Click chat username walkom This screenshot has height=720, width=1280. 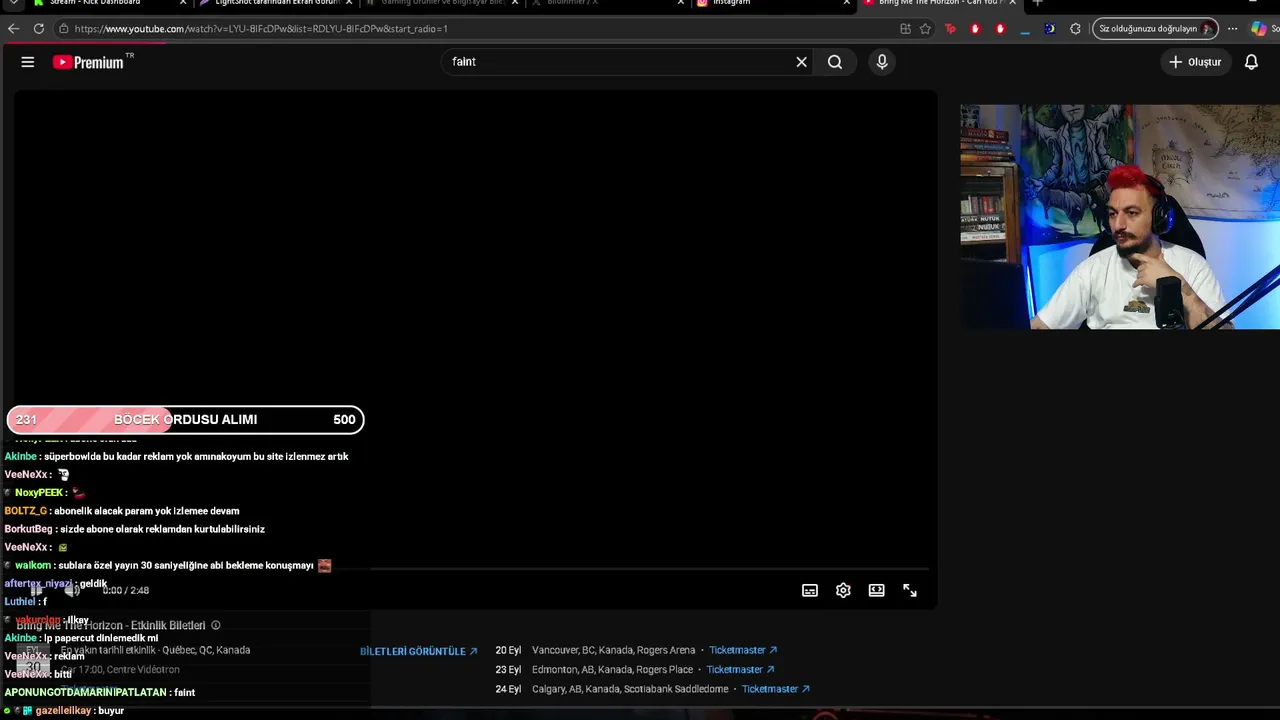click(x=34, y=566)
